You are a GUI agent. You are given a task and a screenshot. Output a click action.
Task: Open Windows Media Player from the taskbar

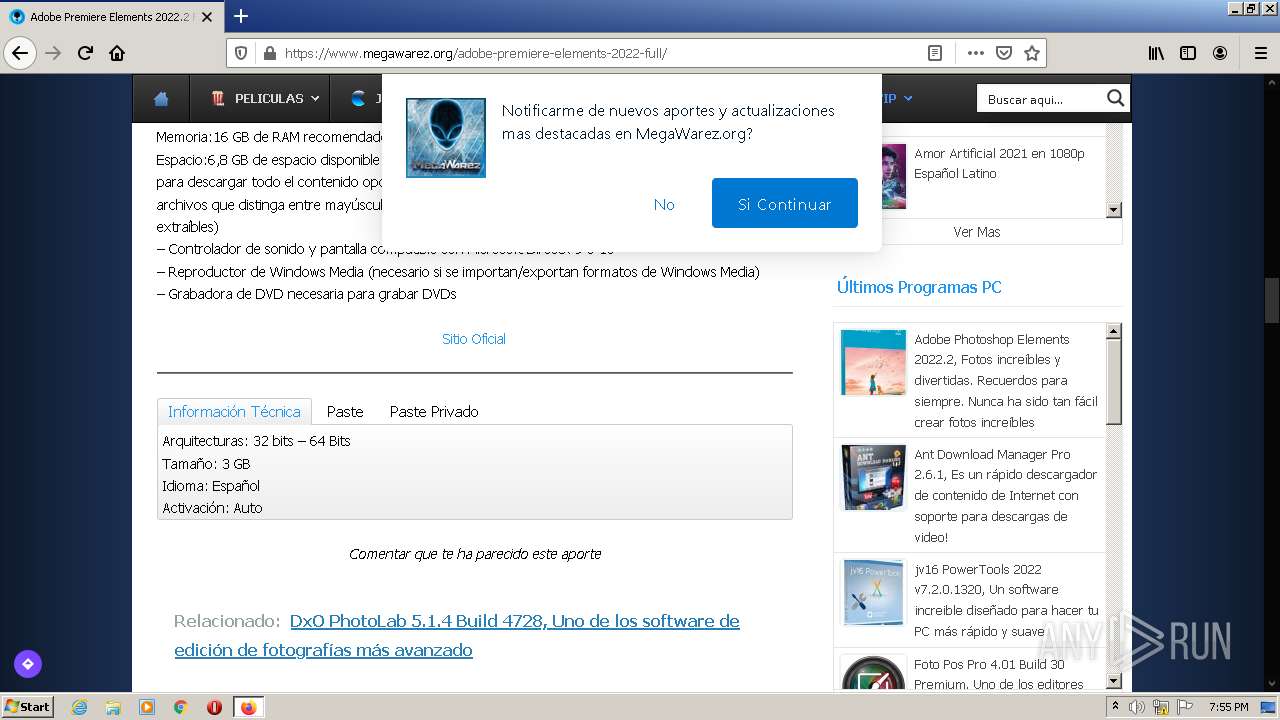pos(147,707)
